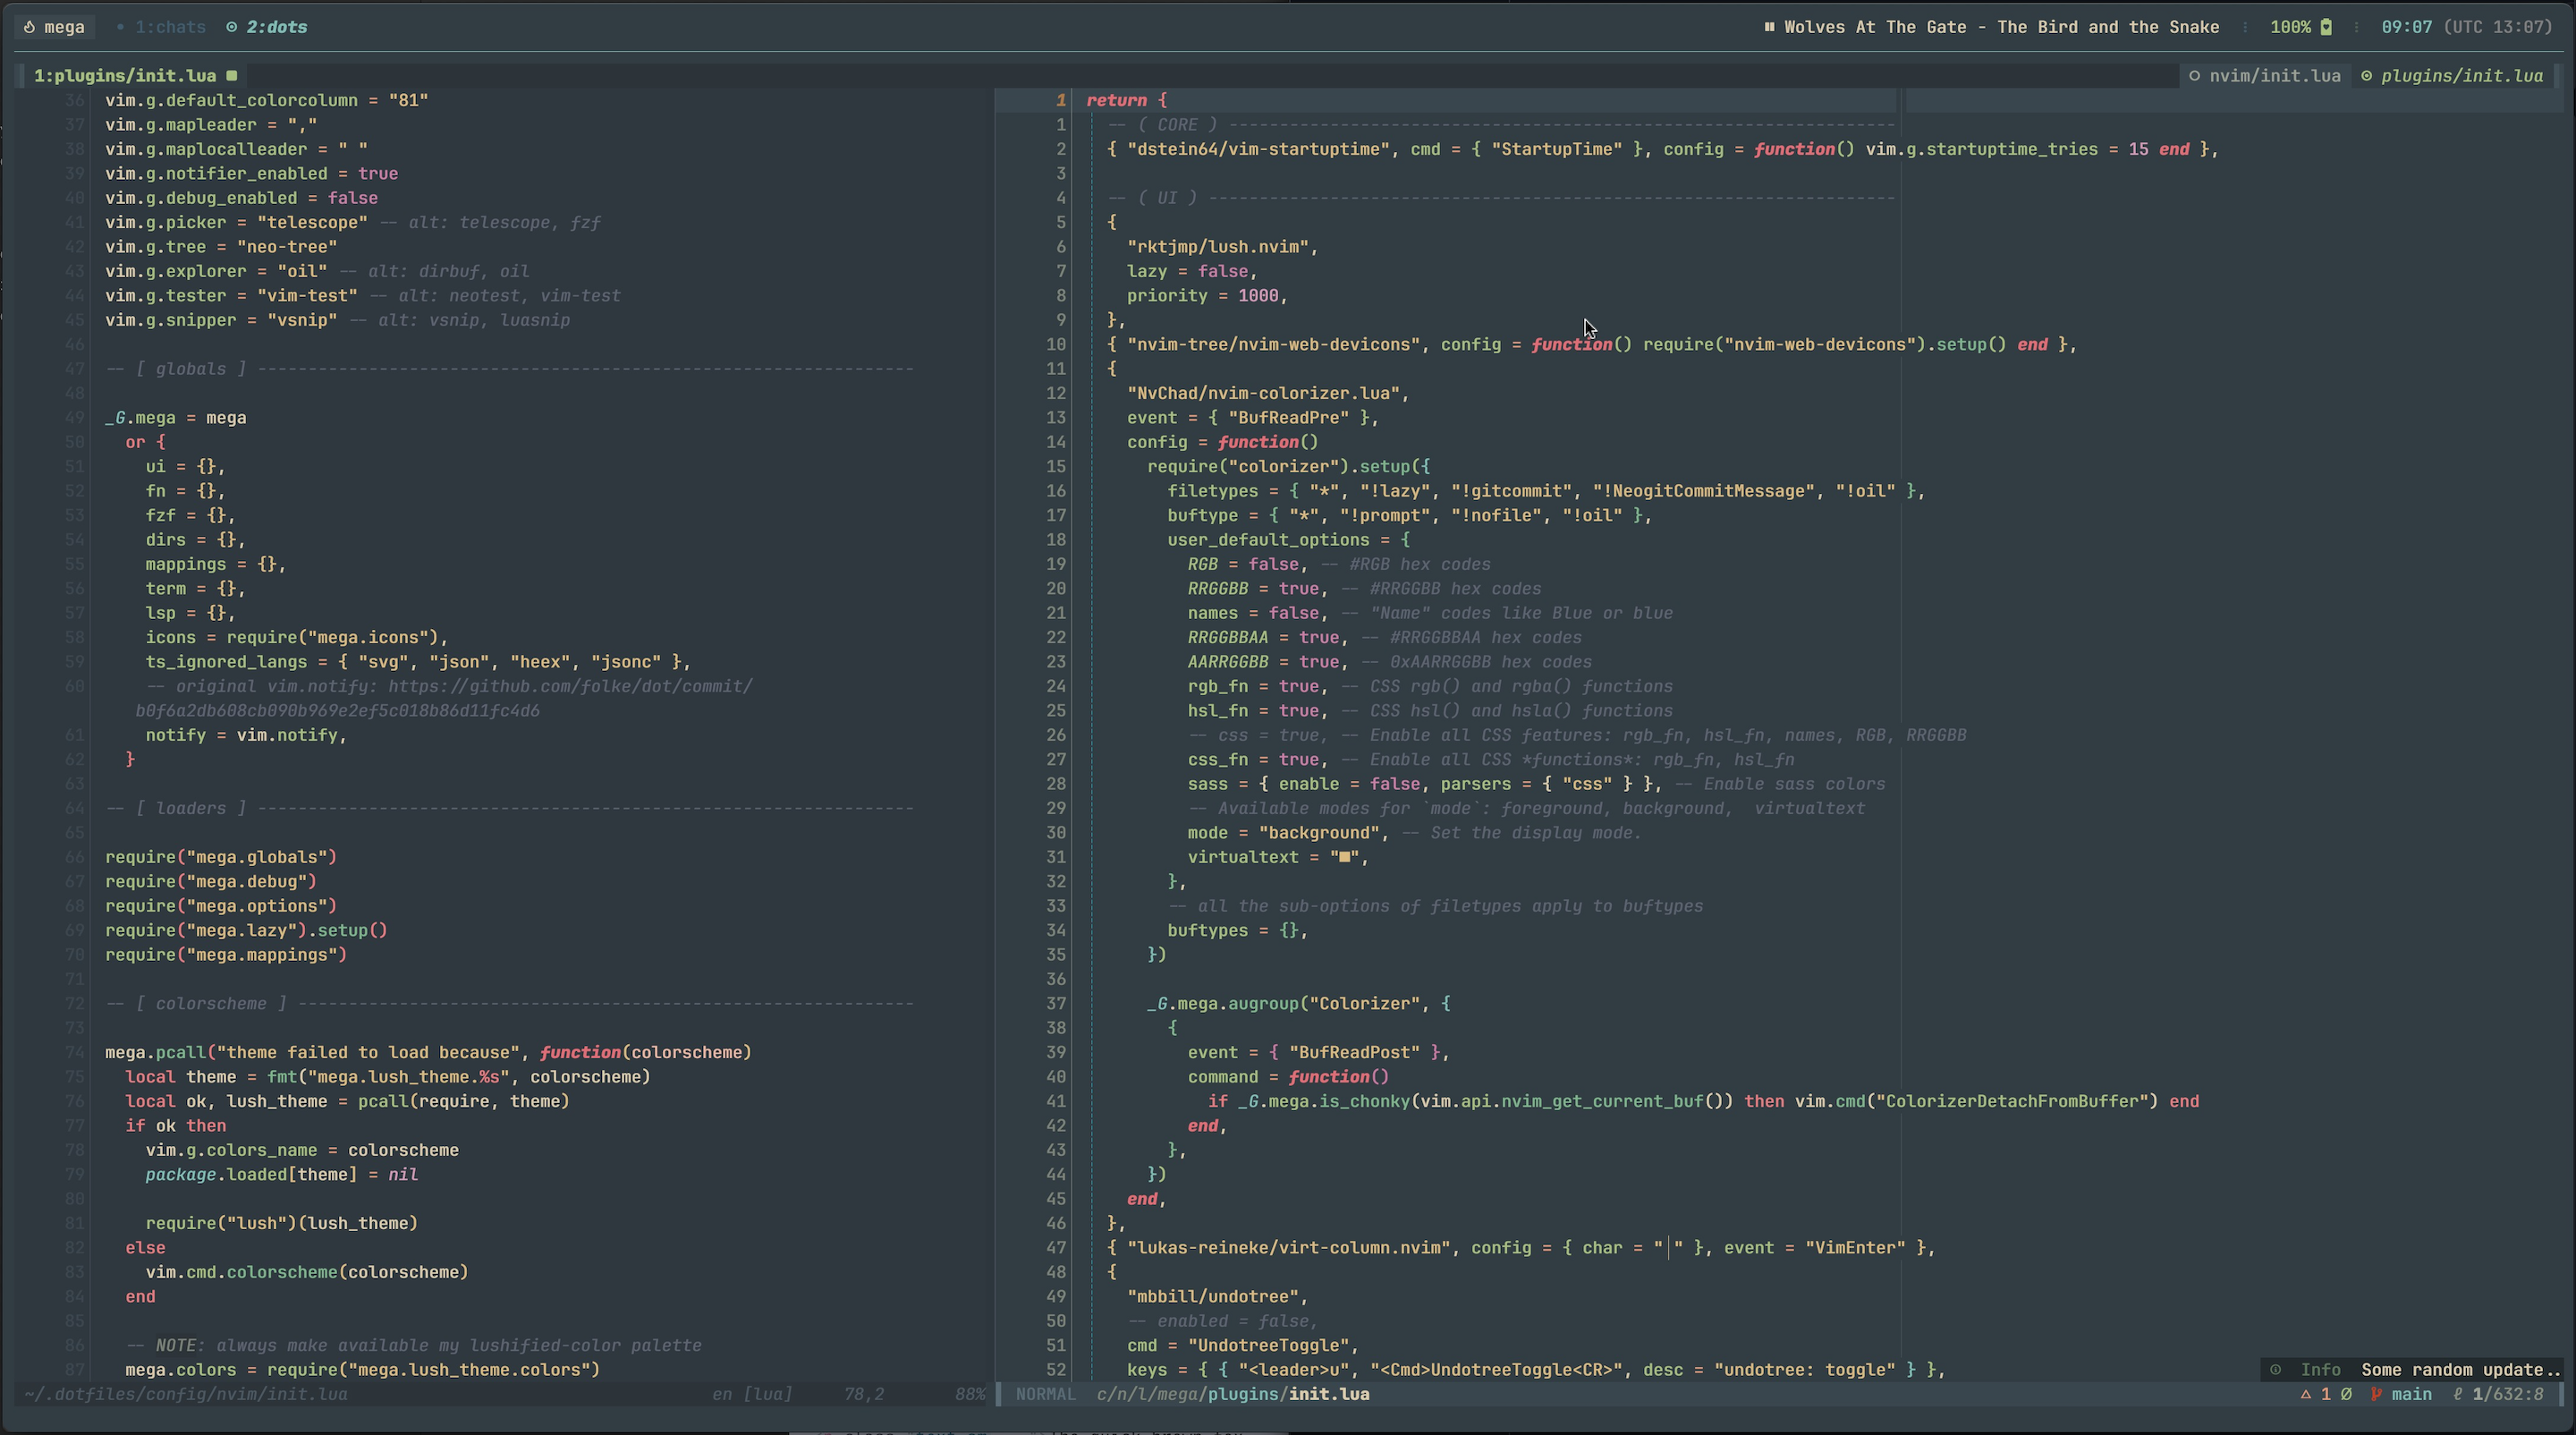
Task: Switch to the nvim/init.lua tab
Action: pyautogui.click(x=2275, y=76)
